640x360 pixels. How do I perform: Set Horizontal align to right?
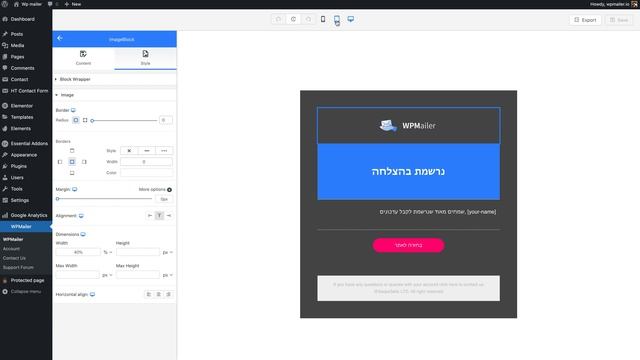point(169,294)
